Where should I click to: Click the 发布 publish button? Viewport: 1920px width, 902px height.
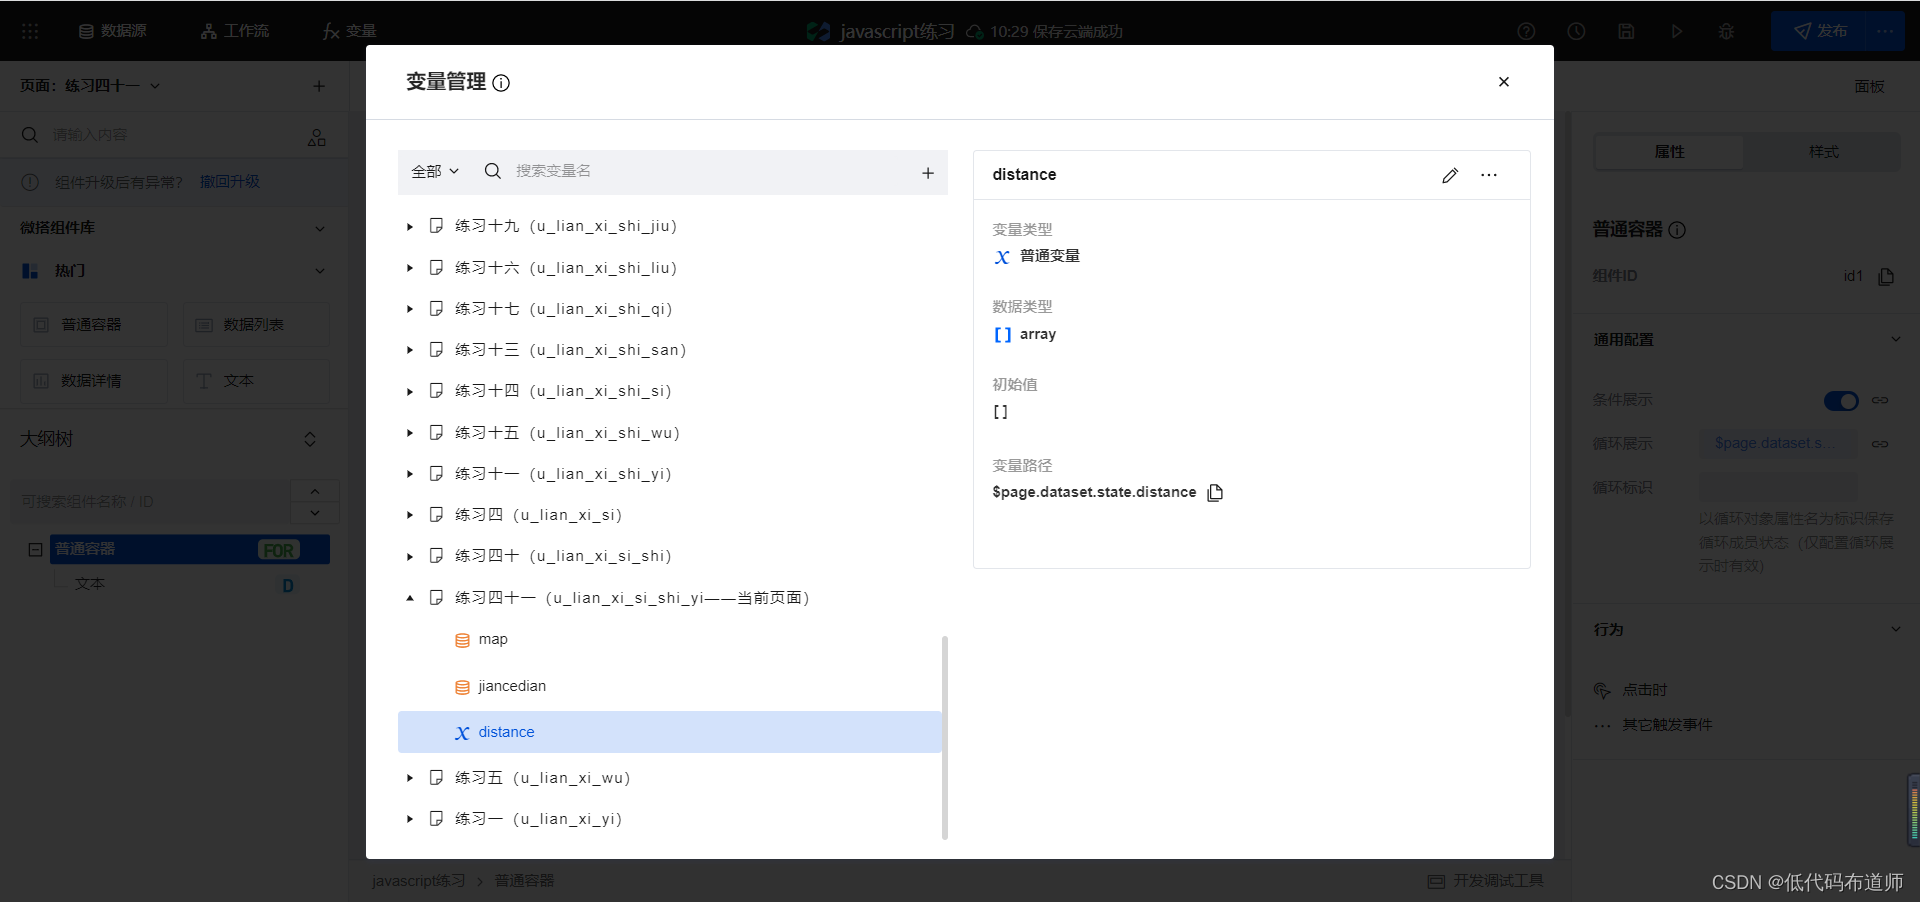pos(1820,31)
